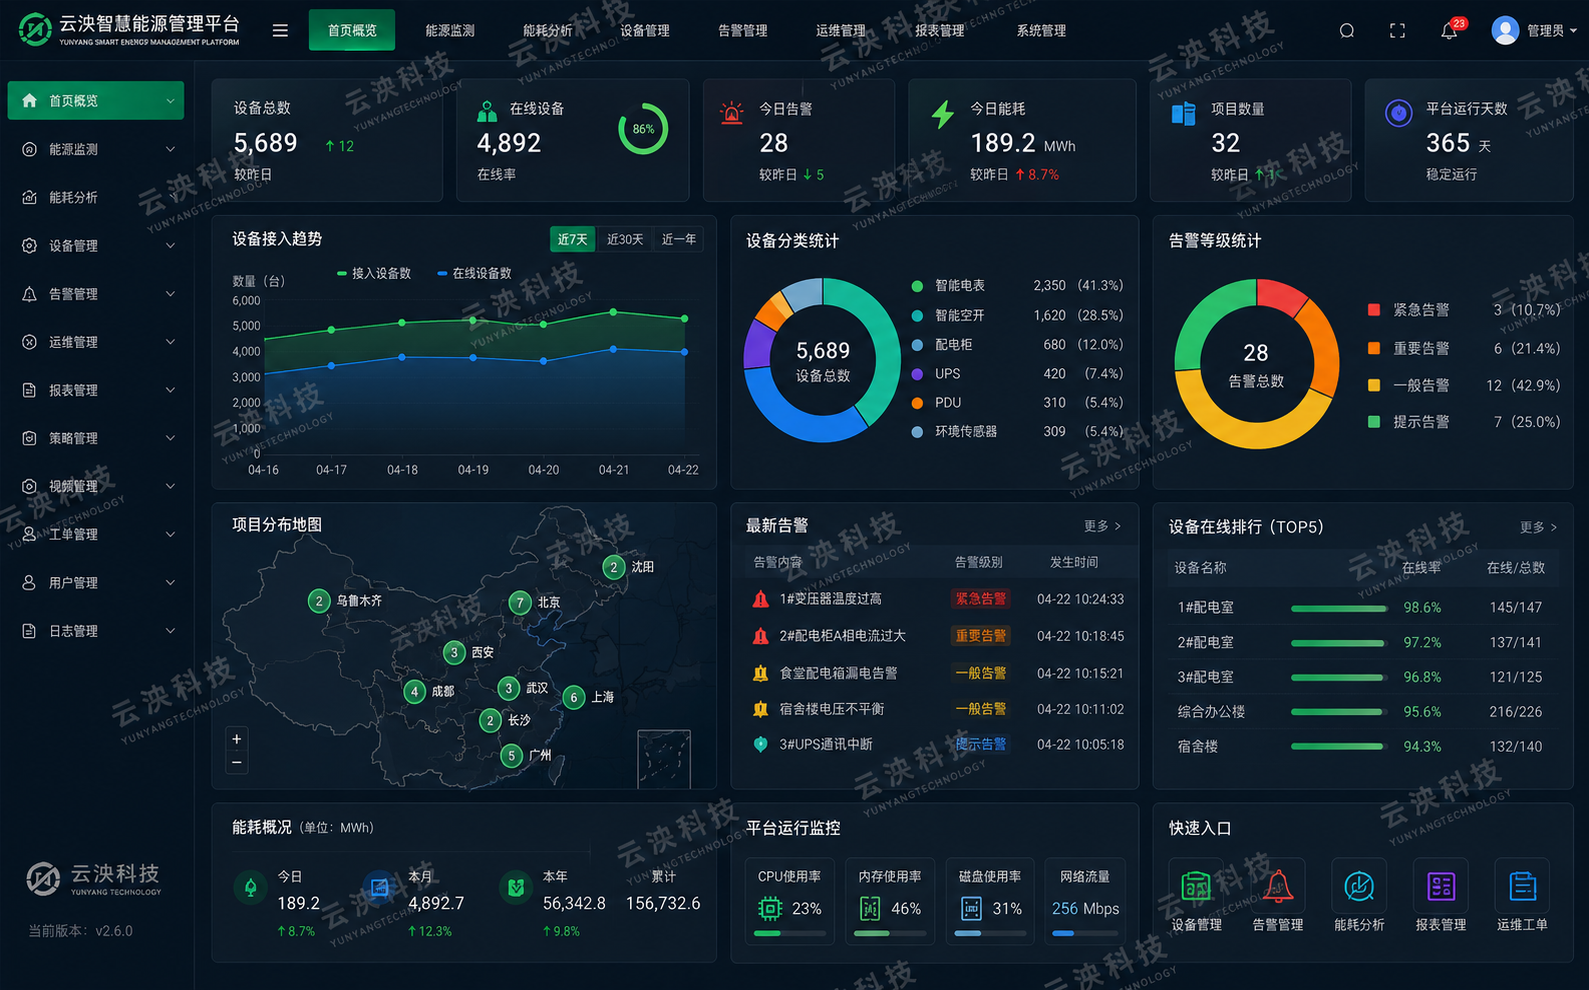The width and height of the screenshot is (1589, 990).
Task: Expand 能源监测 sidebar menu
Action: [96, 149]
